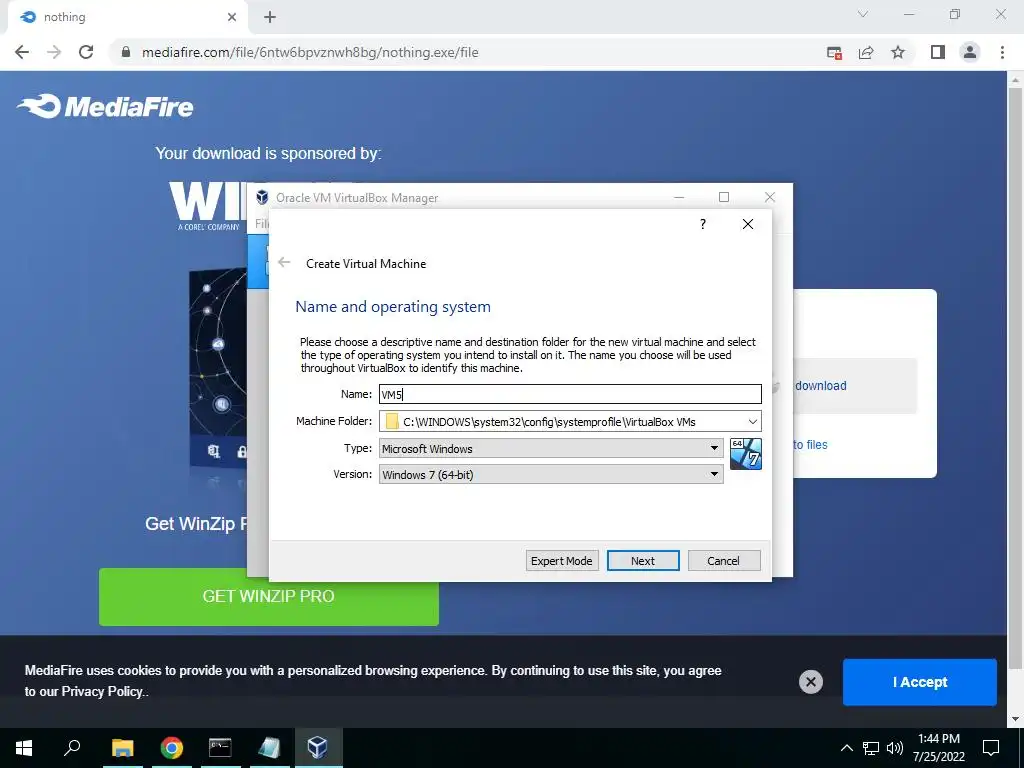1024x768 pixels.
Task: Open Chrome profile avatar menu
Action: (970, 52)
